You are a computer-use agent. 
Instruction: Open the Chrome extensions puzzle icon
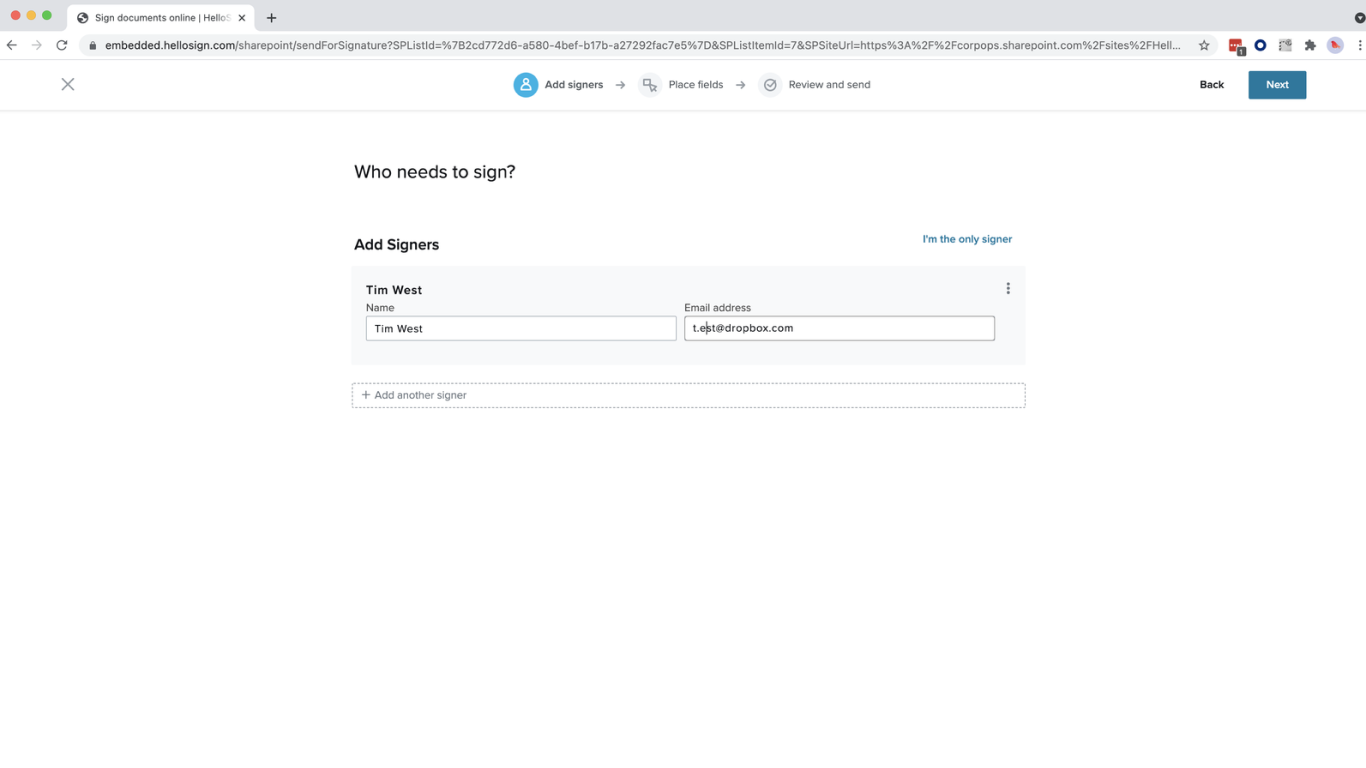point(1310,45)
